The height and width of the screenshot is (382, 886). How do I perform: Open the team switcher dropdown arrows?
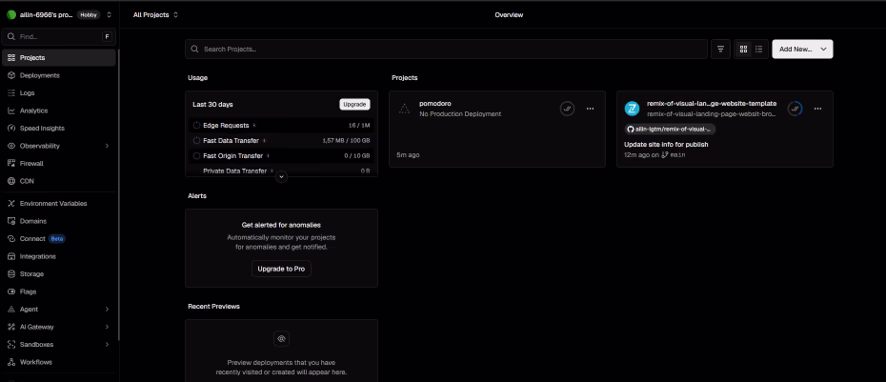coord(109,15)
